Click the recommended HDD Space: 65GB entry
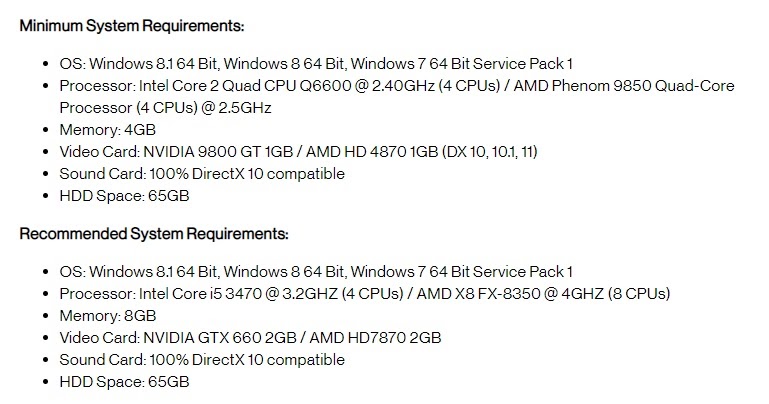Image resolution: width=769 pixels, height=404 pixels. 124,382
